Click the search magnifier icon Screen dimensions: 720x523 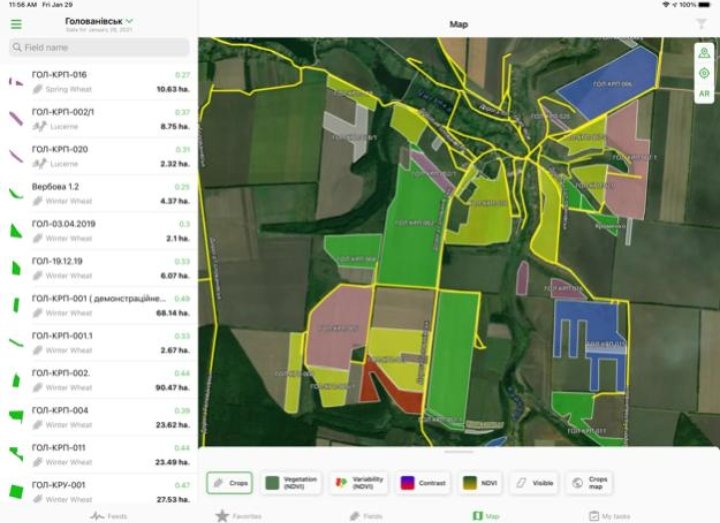[x=17, y=47]
